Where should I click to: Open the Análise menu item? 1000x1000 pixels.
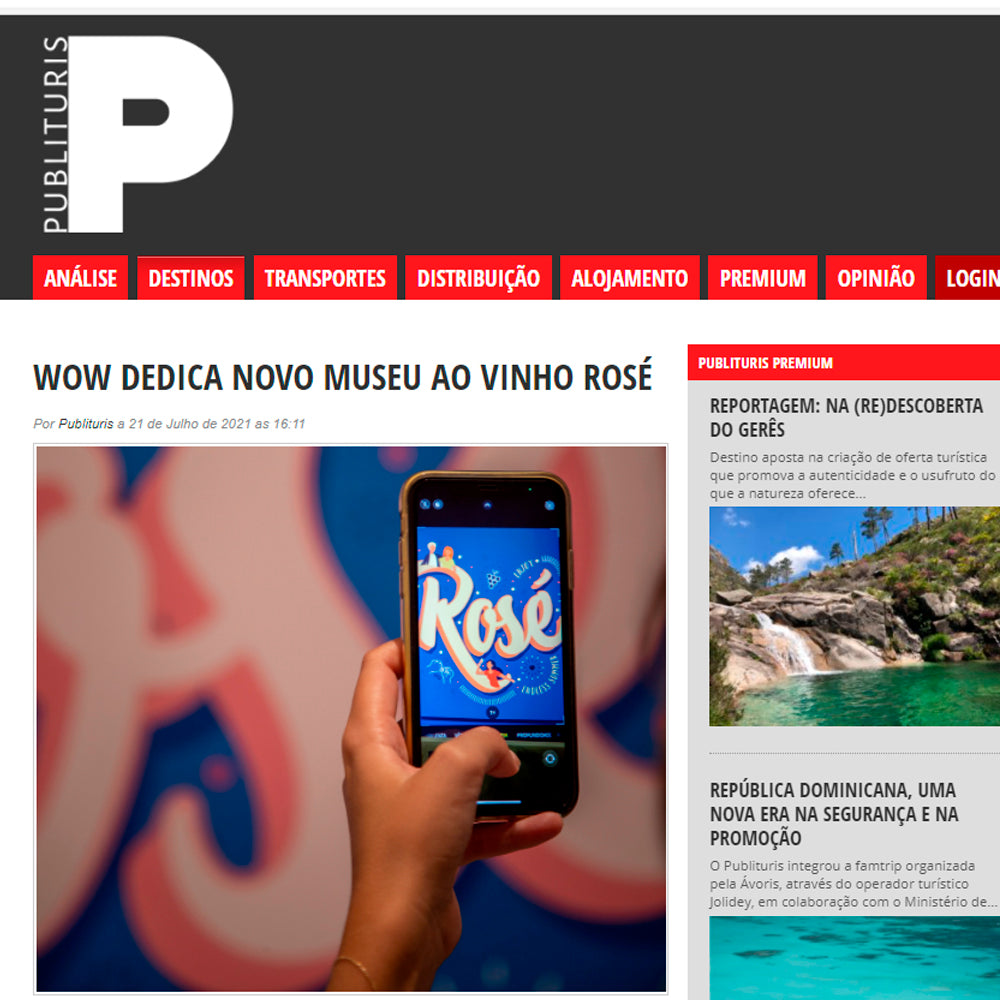[x=80, y=278]
